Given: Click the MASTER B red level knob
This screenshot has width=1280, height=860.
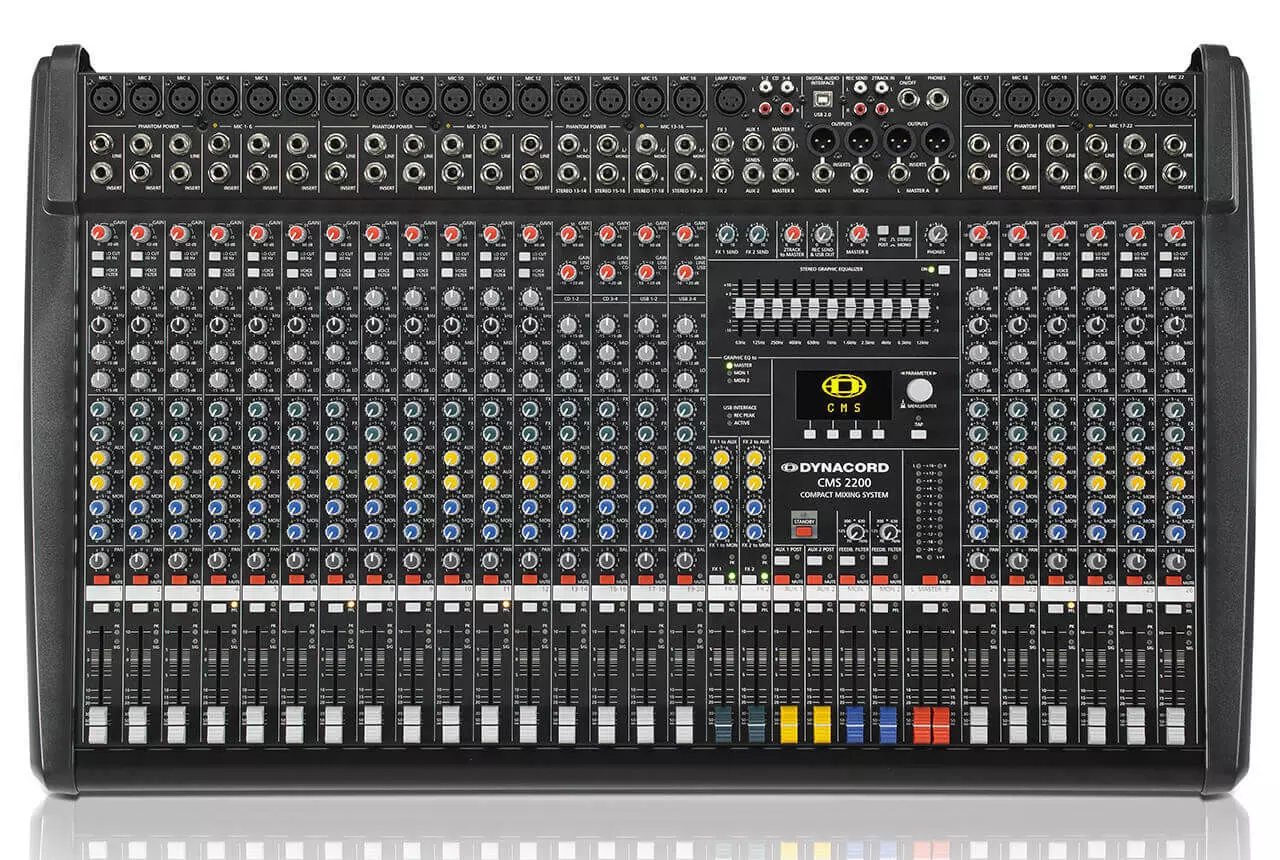Looking at the screenshot, I should coord(857,233).
